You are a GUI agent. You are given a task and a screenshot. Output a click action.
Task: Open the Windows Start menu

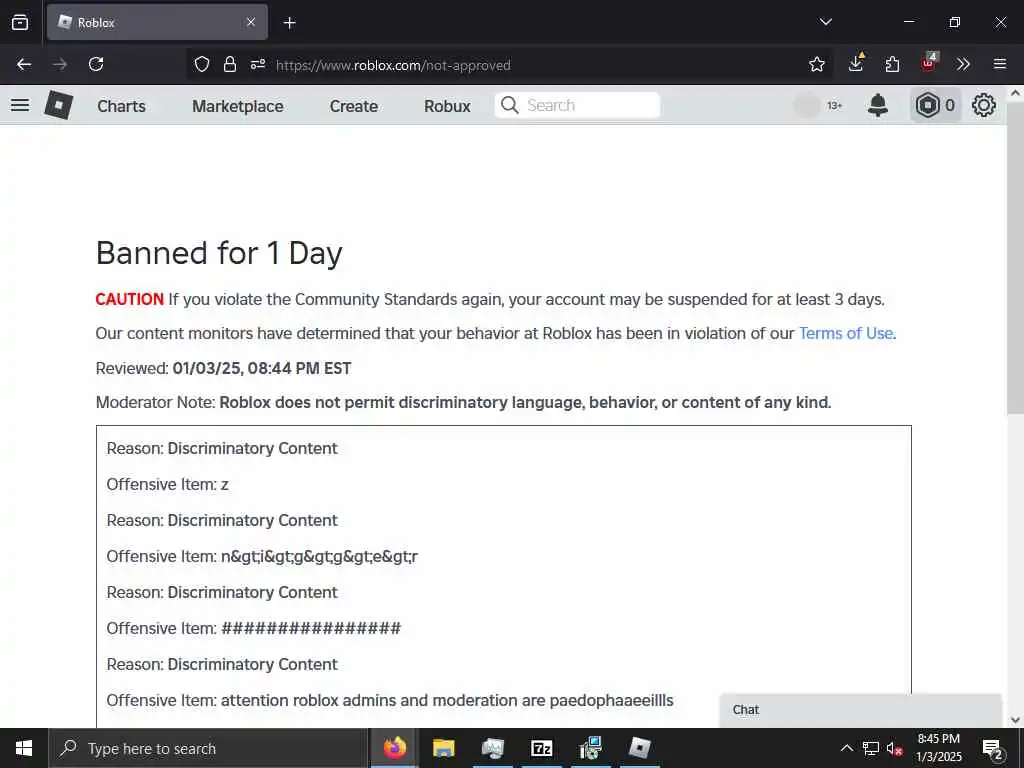pyautogui.click(x=24, y=748)
